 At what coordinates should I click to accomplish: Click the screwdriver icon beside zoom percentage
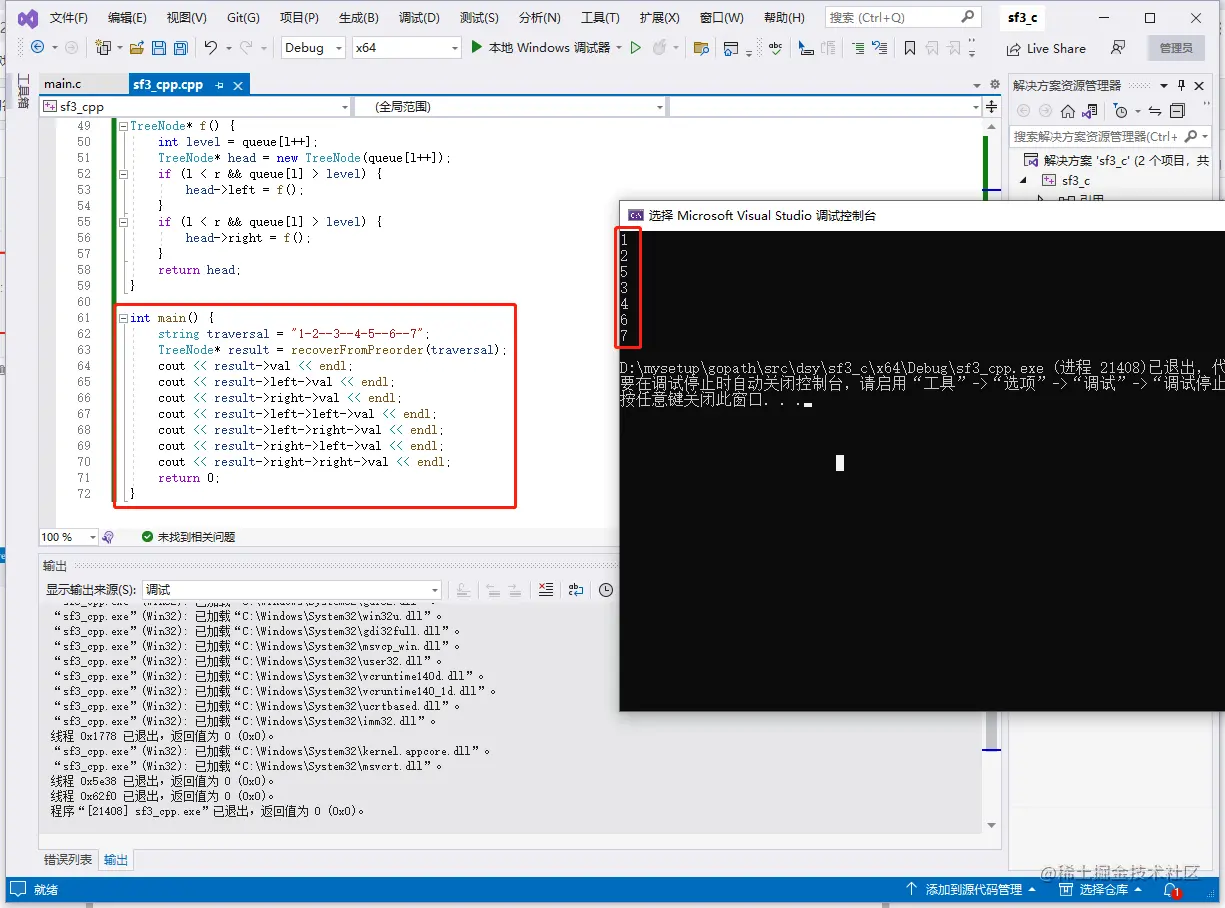click(108, 537)
